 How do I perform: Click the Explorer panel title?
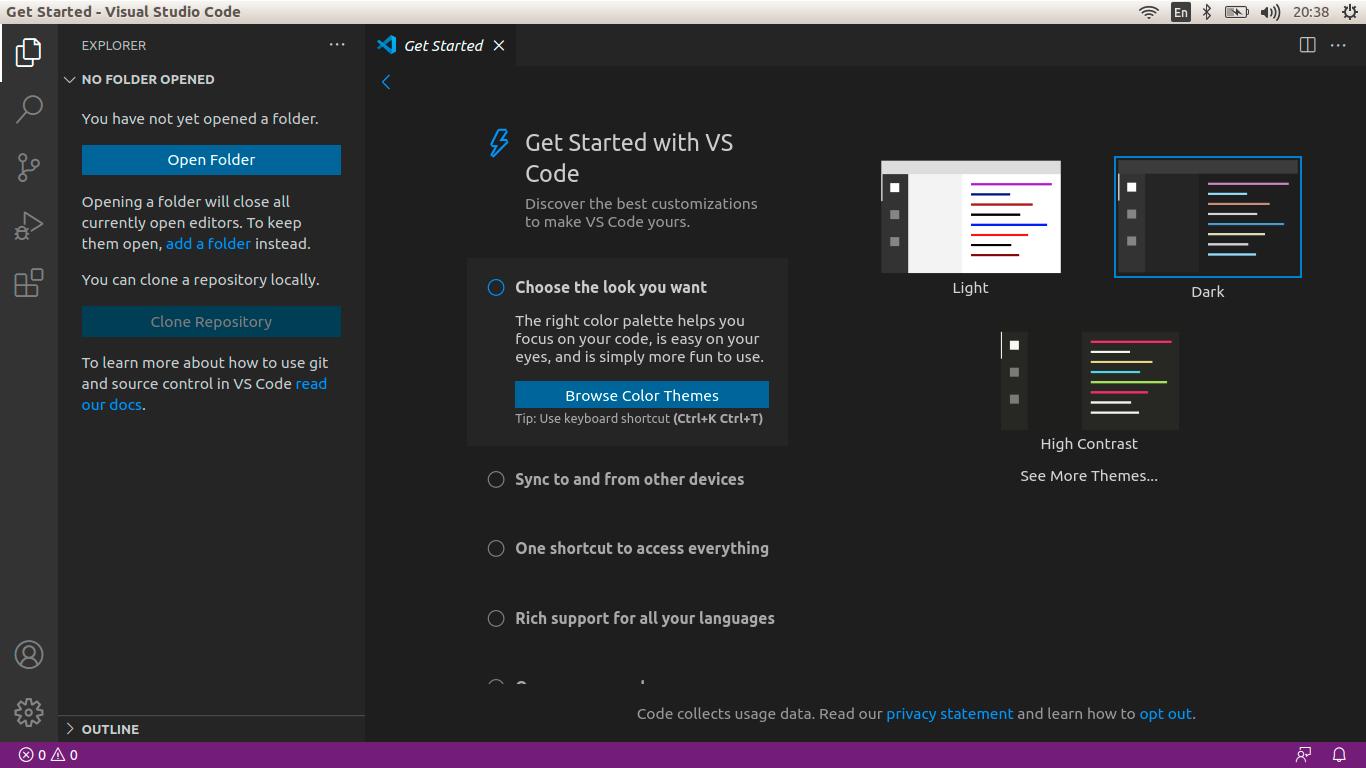point(114,45)
